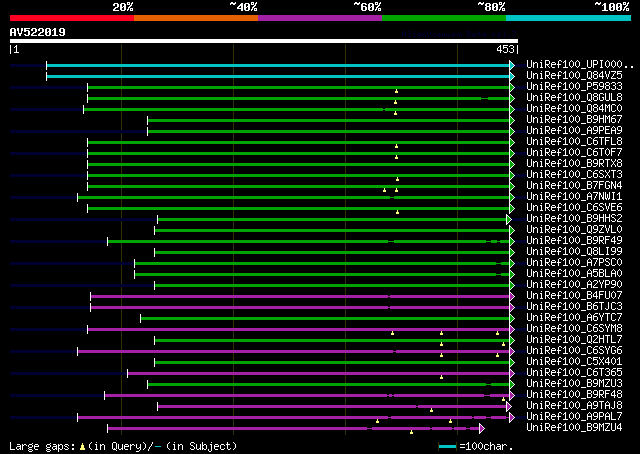Click the purple alignment bar for UniRef100_B4FU07
The width and height of the screenshot is (640, 454).
tap(300, 296)
